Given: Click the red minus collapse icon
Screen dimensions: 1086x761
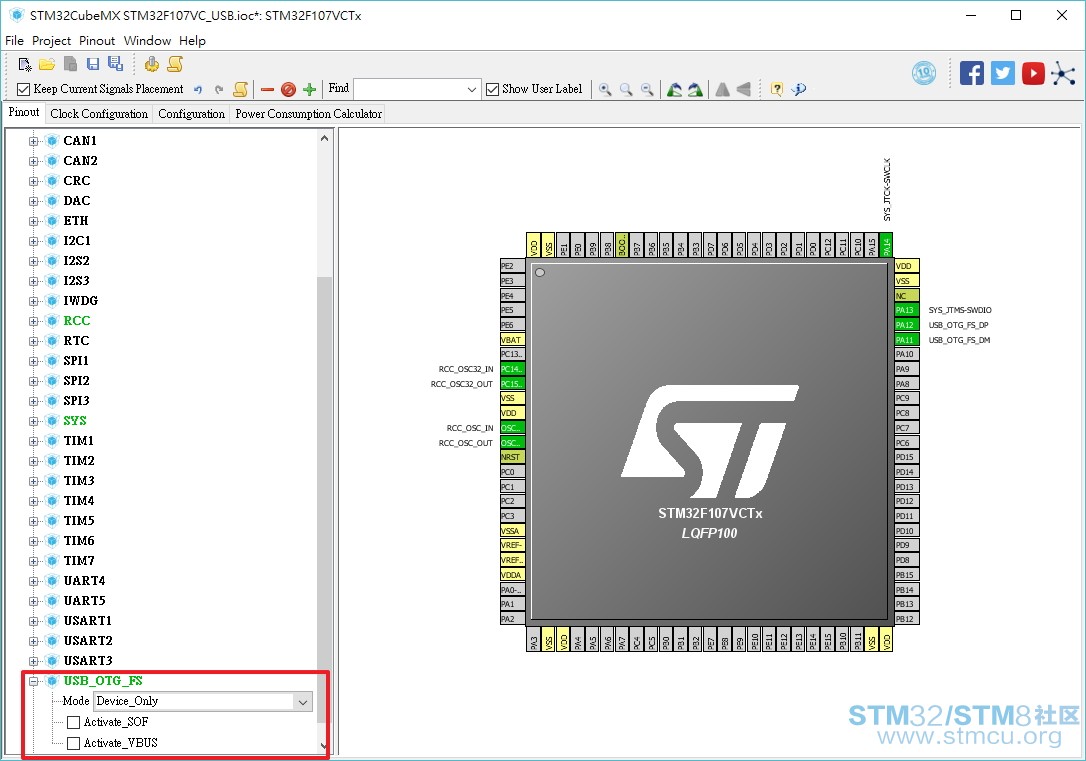Looking at the screenshot, I should click(267, 89).
